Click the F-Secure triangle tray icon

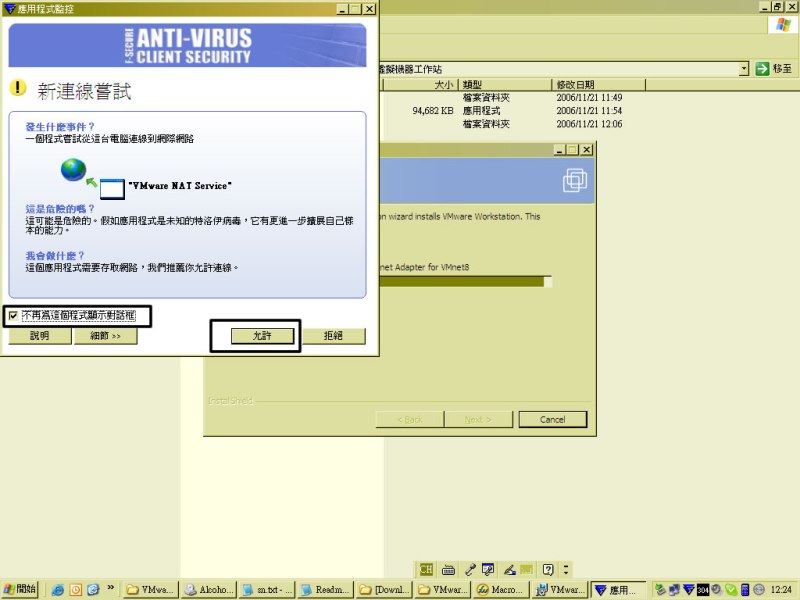tap(689, 590)
